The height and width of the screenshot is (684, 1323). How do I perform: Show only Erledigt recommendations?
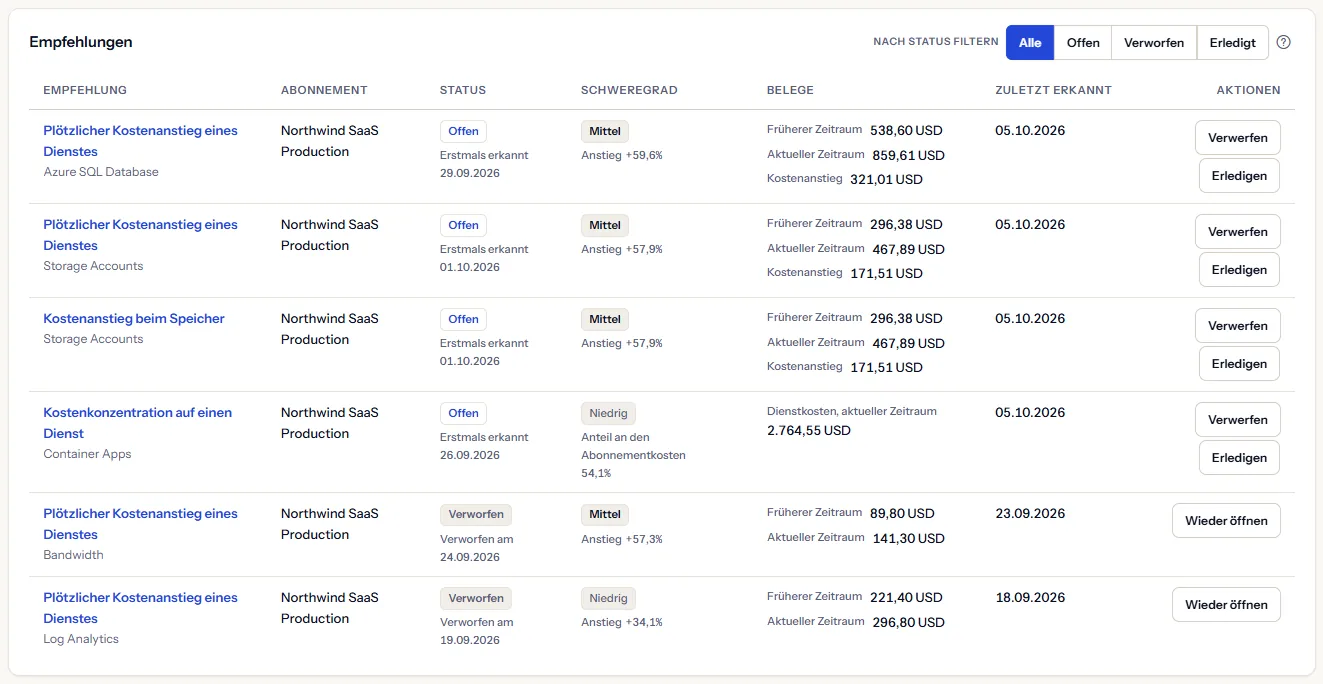click(1233, 43)
